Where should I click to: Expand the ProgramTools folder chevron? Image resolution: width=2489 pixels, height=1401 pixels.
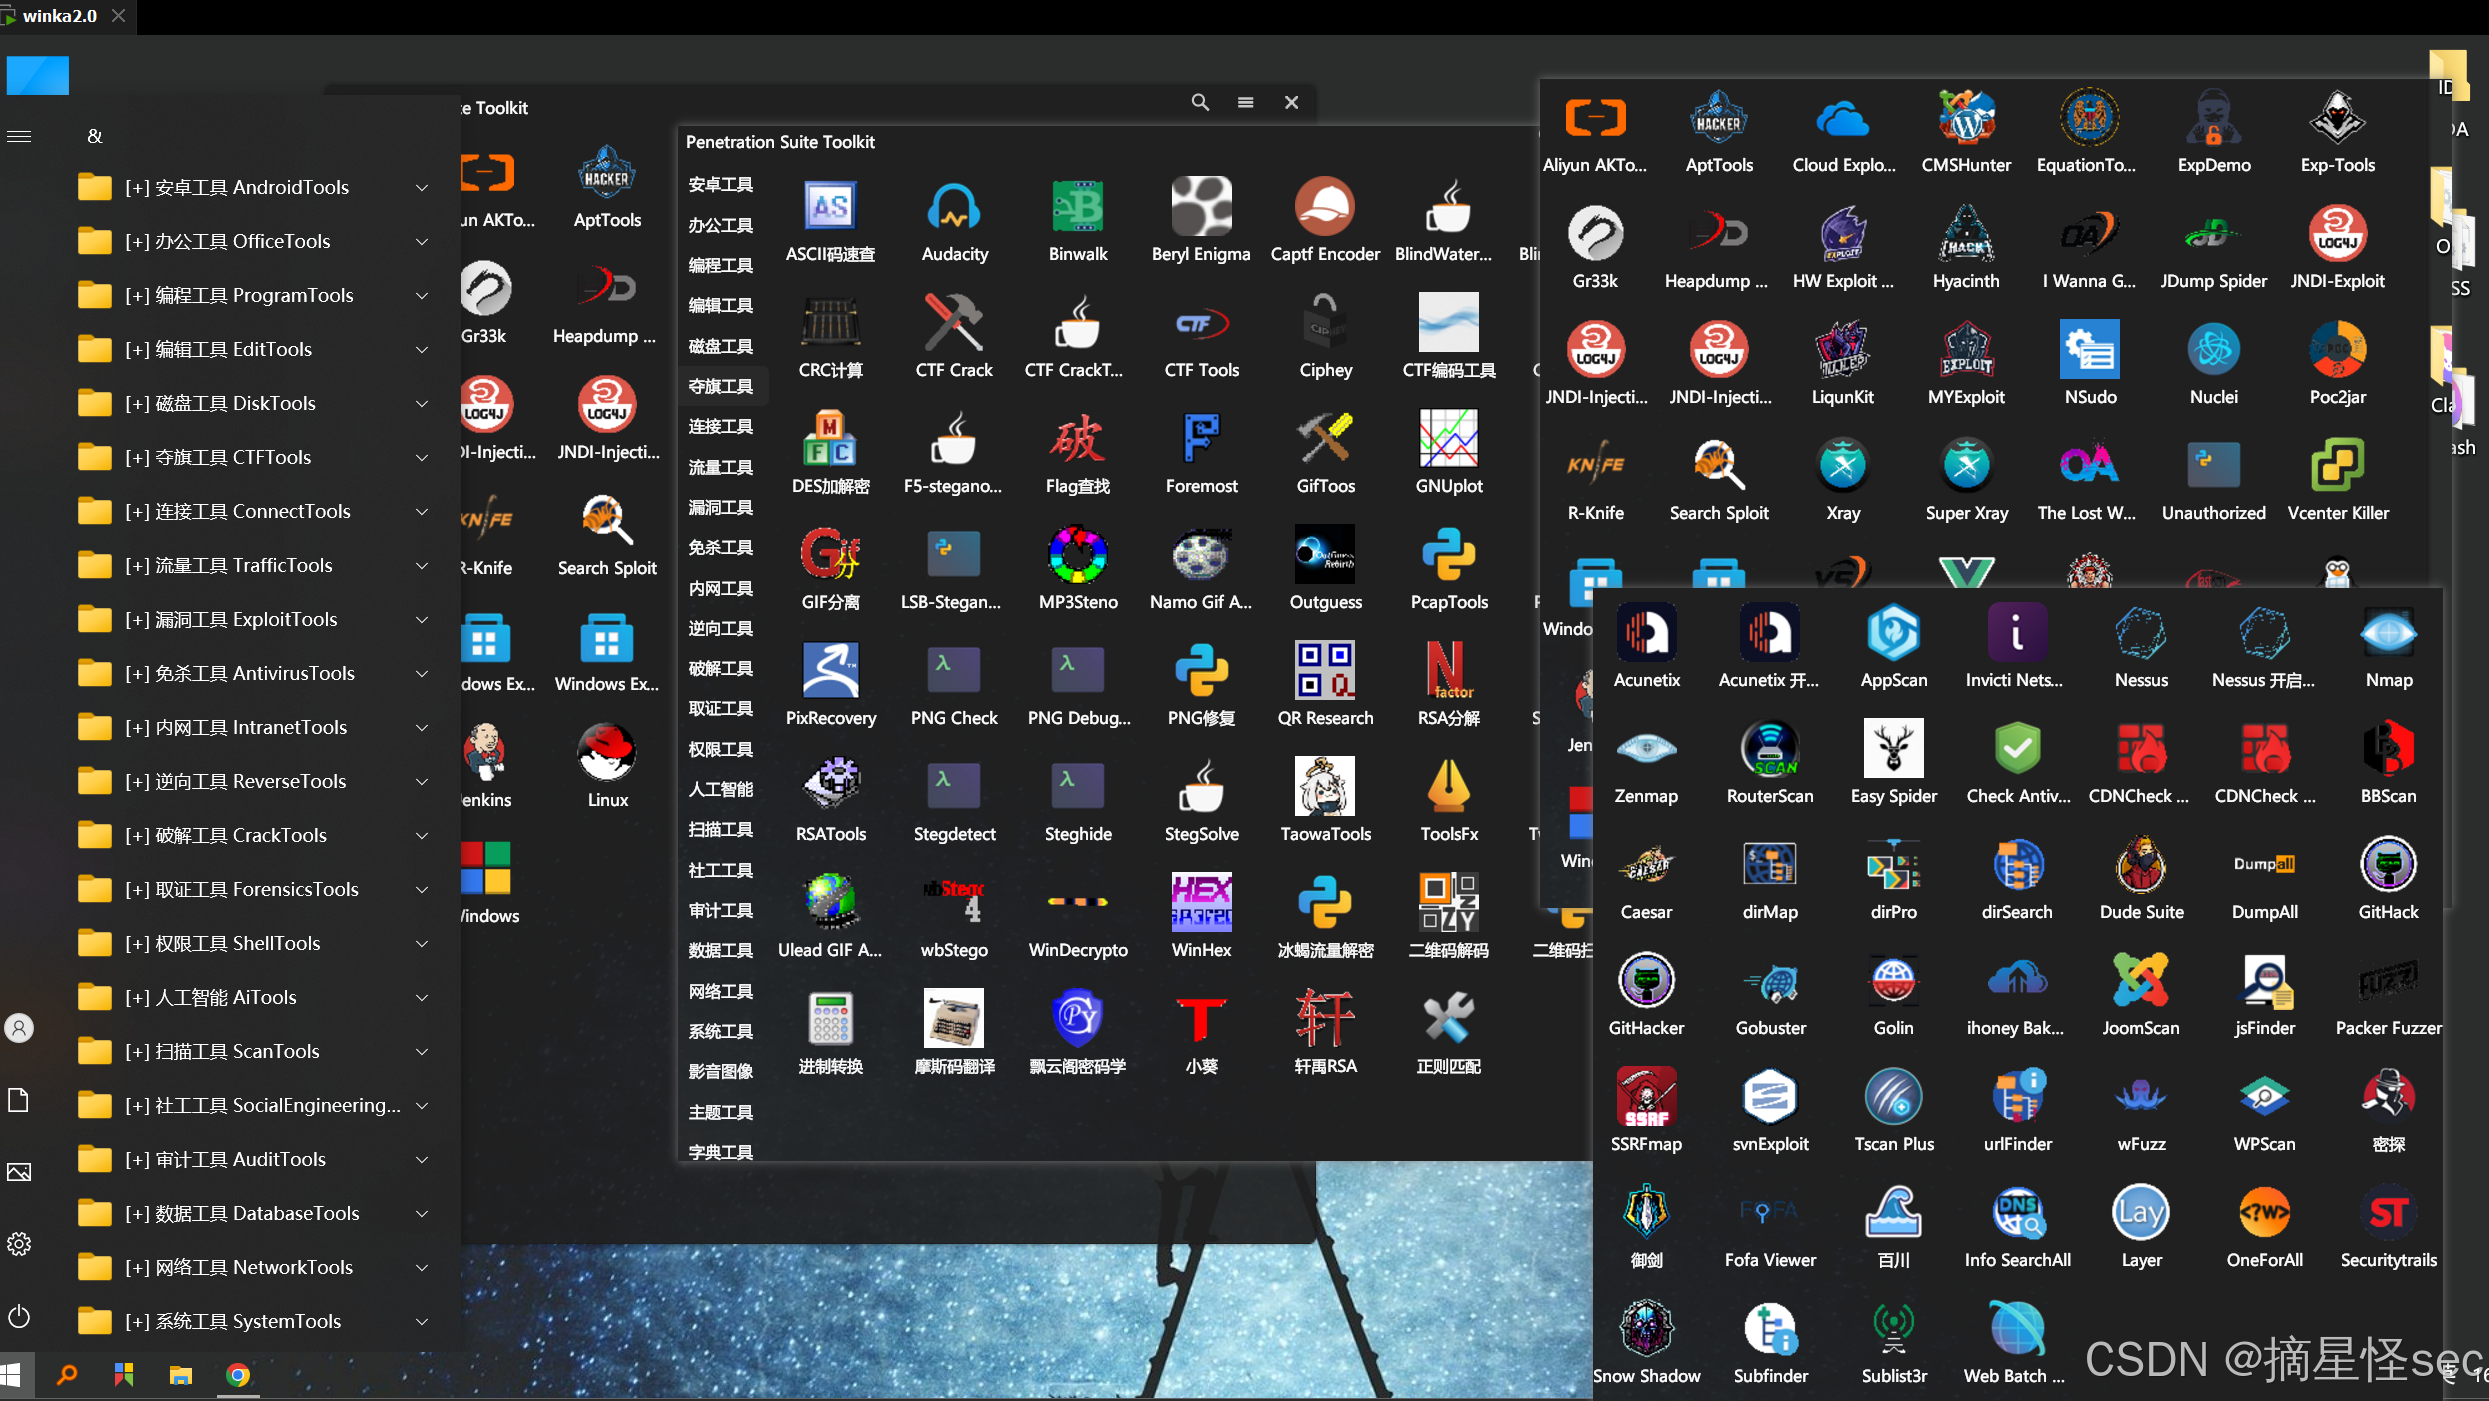(x=422, y=296)
